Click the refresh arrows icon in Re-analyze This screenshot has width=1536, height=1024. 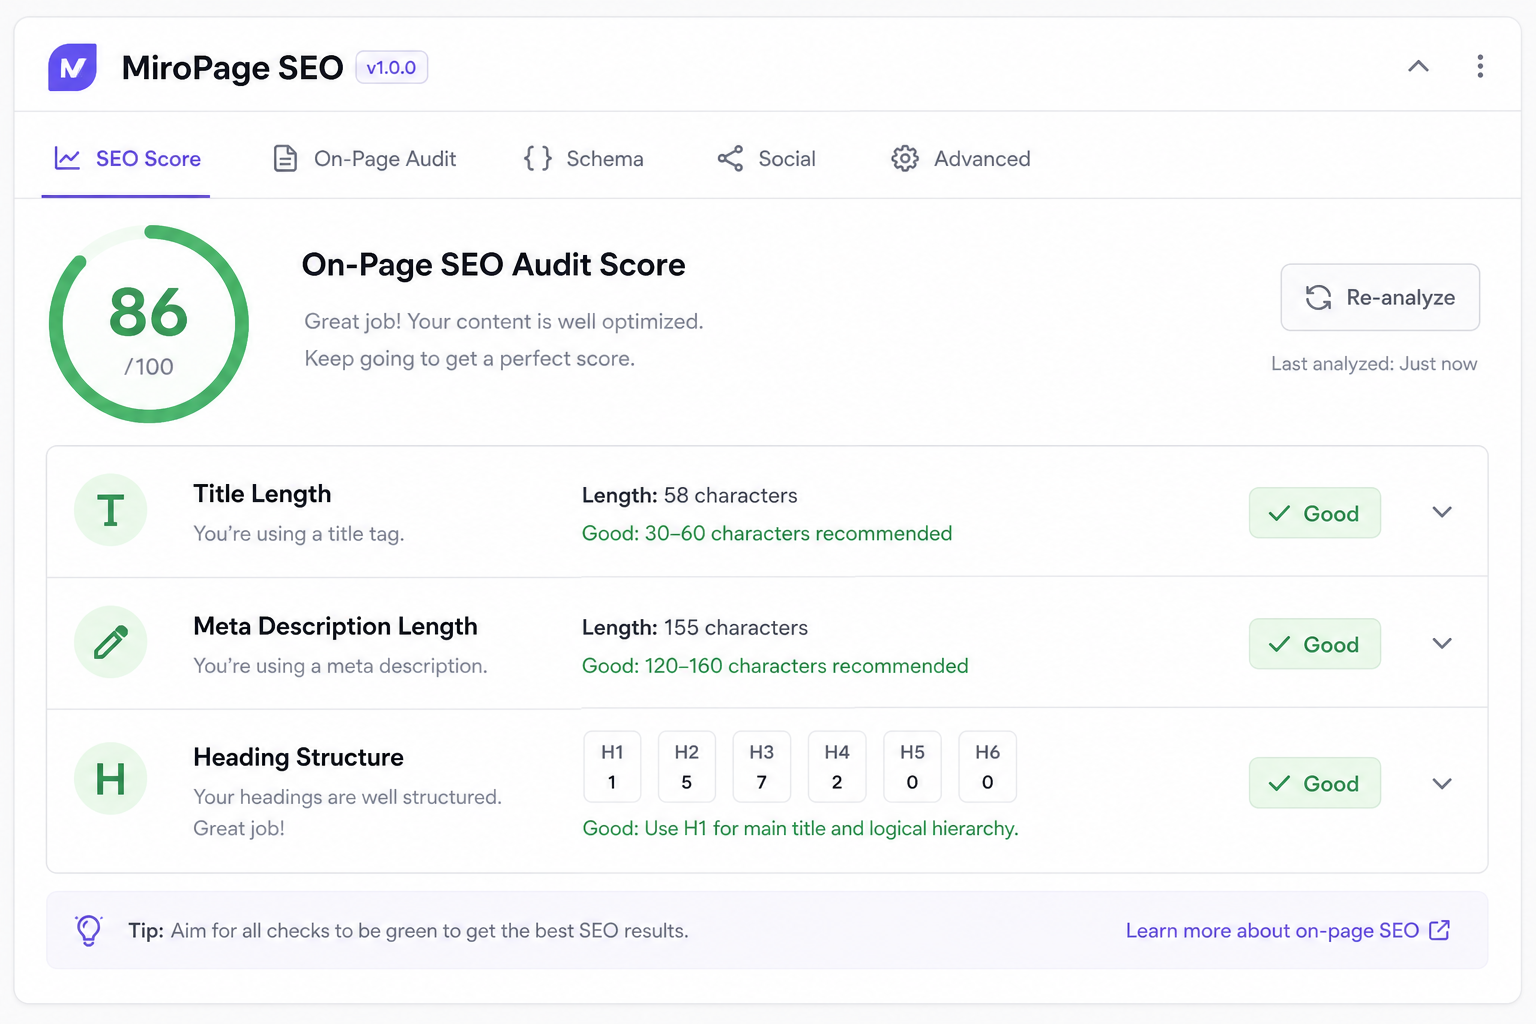[x=1318, y=297]
